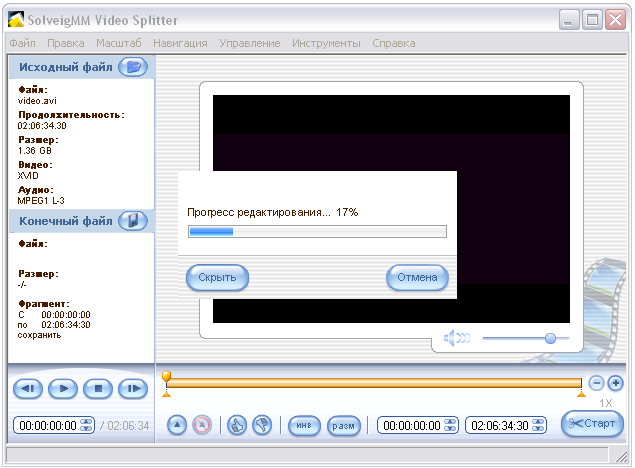Stop video playback
The height and width of the screenshot is (468, 635).
click(x=98, y=389)
